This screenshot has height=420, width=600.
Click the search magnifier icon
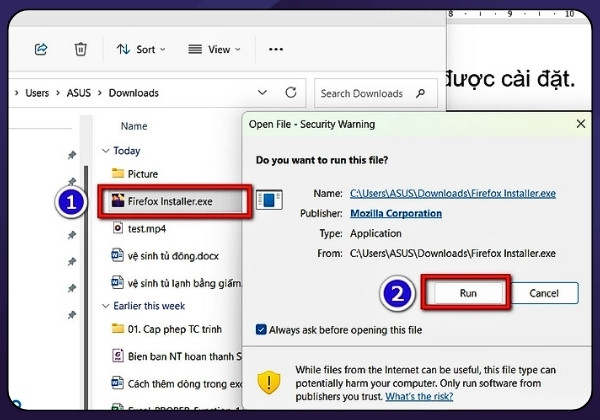pyautogui.click(x=420, y=93)
